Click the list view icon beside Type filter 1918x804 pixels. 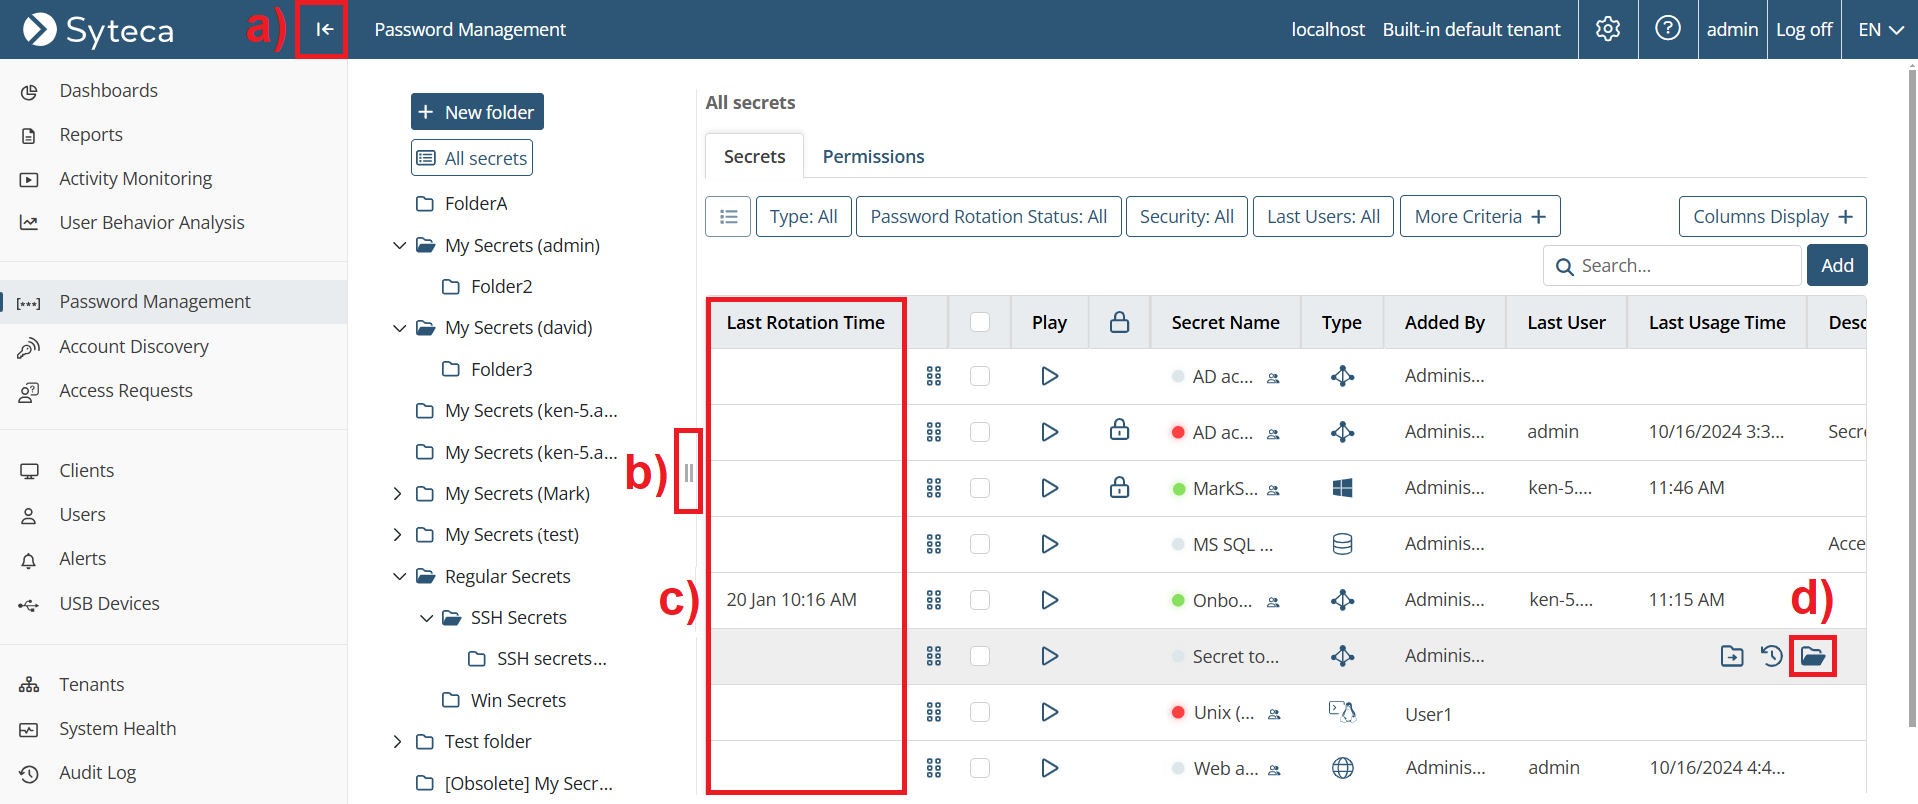728,217
